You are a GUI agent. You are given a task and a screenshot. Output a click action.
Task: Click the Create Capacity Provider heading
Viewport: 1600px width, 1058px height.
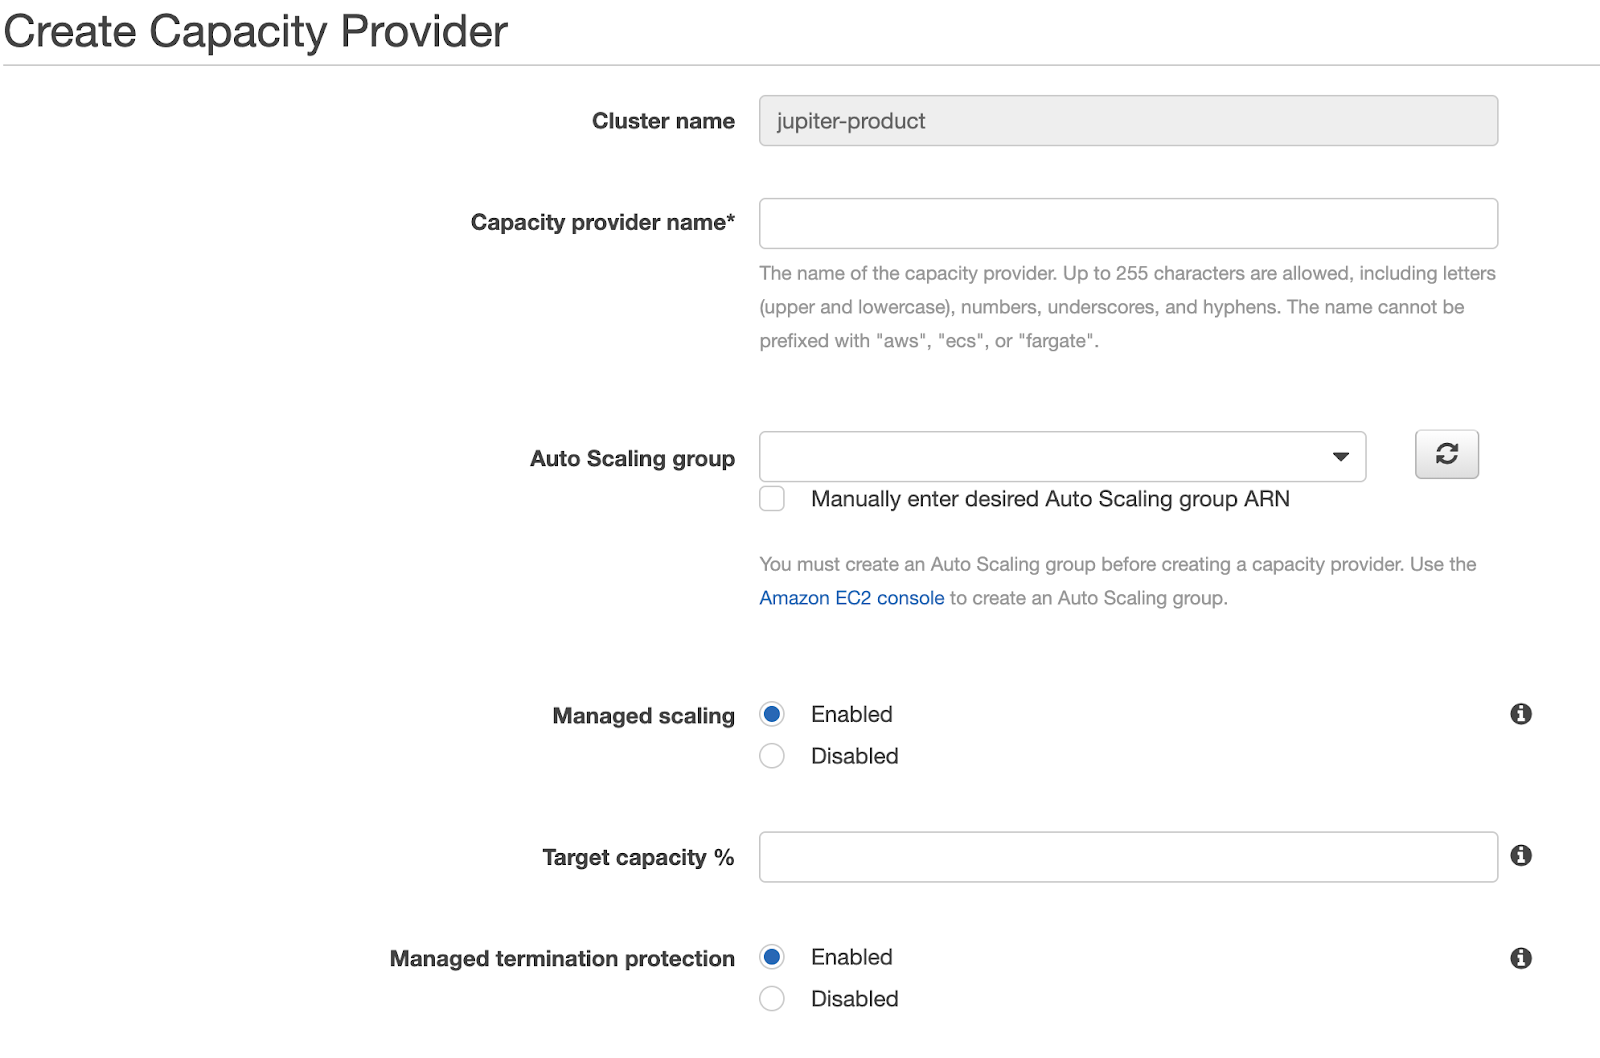pos(256,31)
